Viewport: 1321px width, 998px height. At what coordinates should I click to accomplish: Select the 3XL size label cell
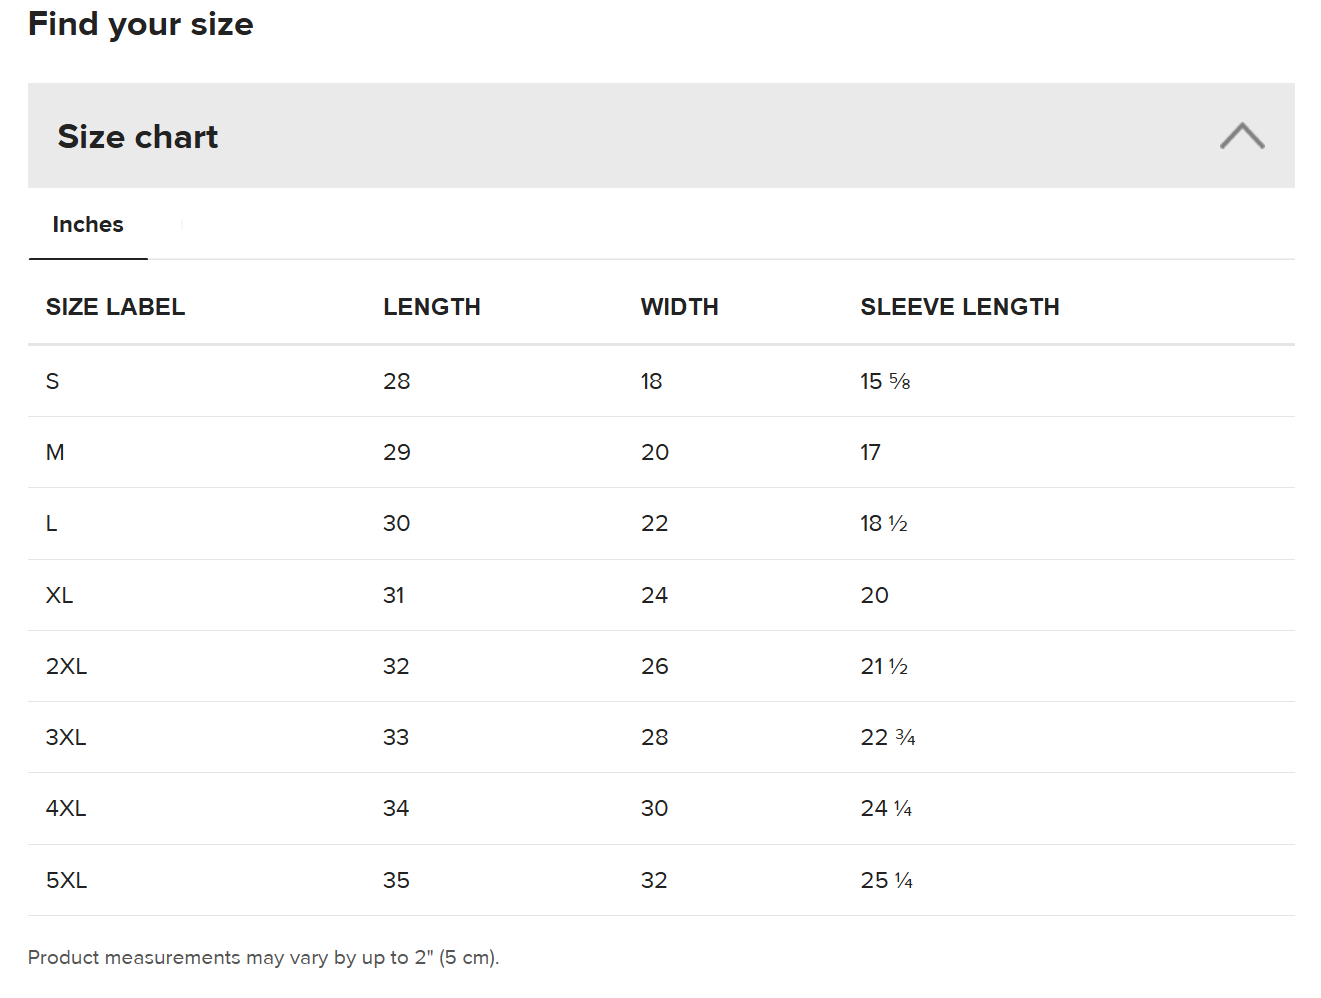[66, 737]
